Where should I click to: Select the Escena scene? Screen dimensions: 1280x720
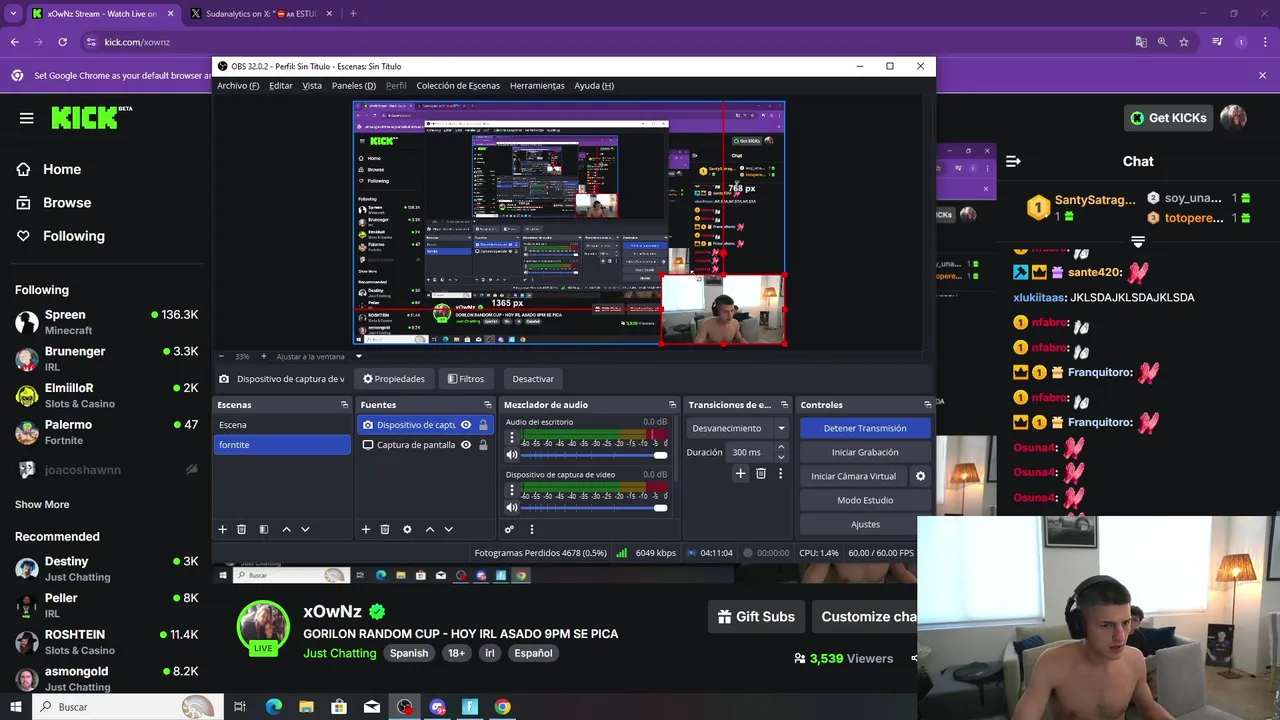point(282,425)
